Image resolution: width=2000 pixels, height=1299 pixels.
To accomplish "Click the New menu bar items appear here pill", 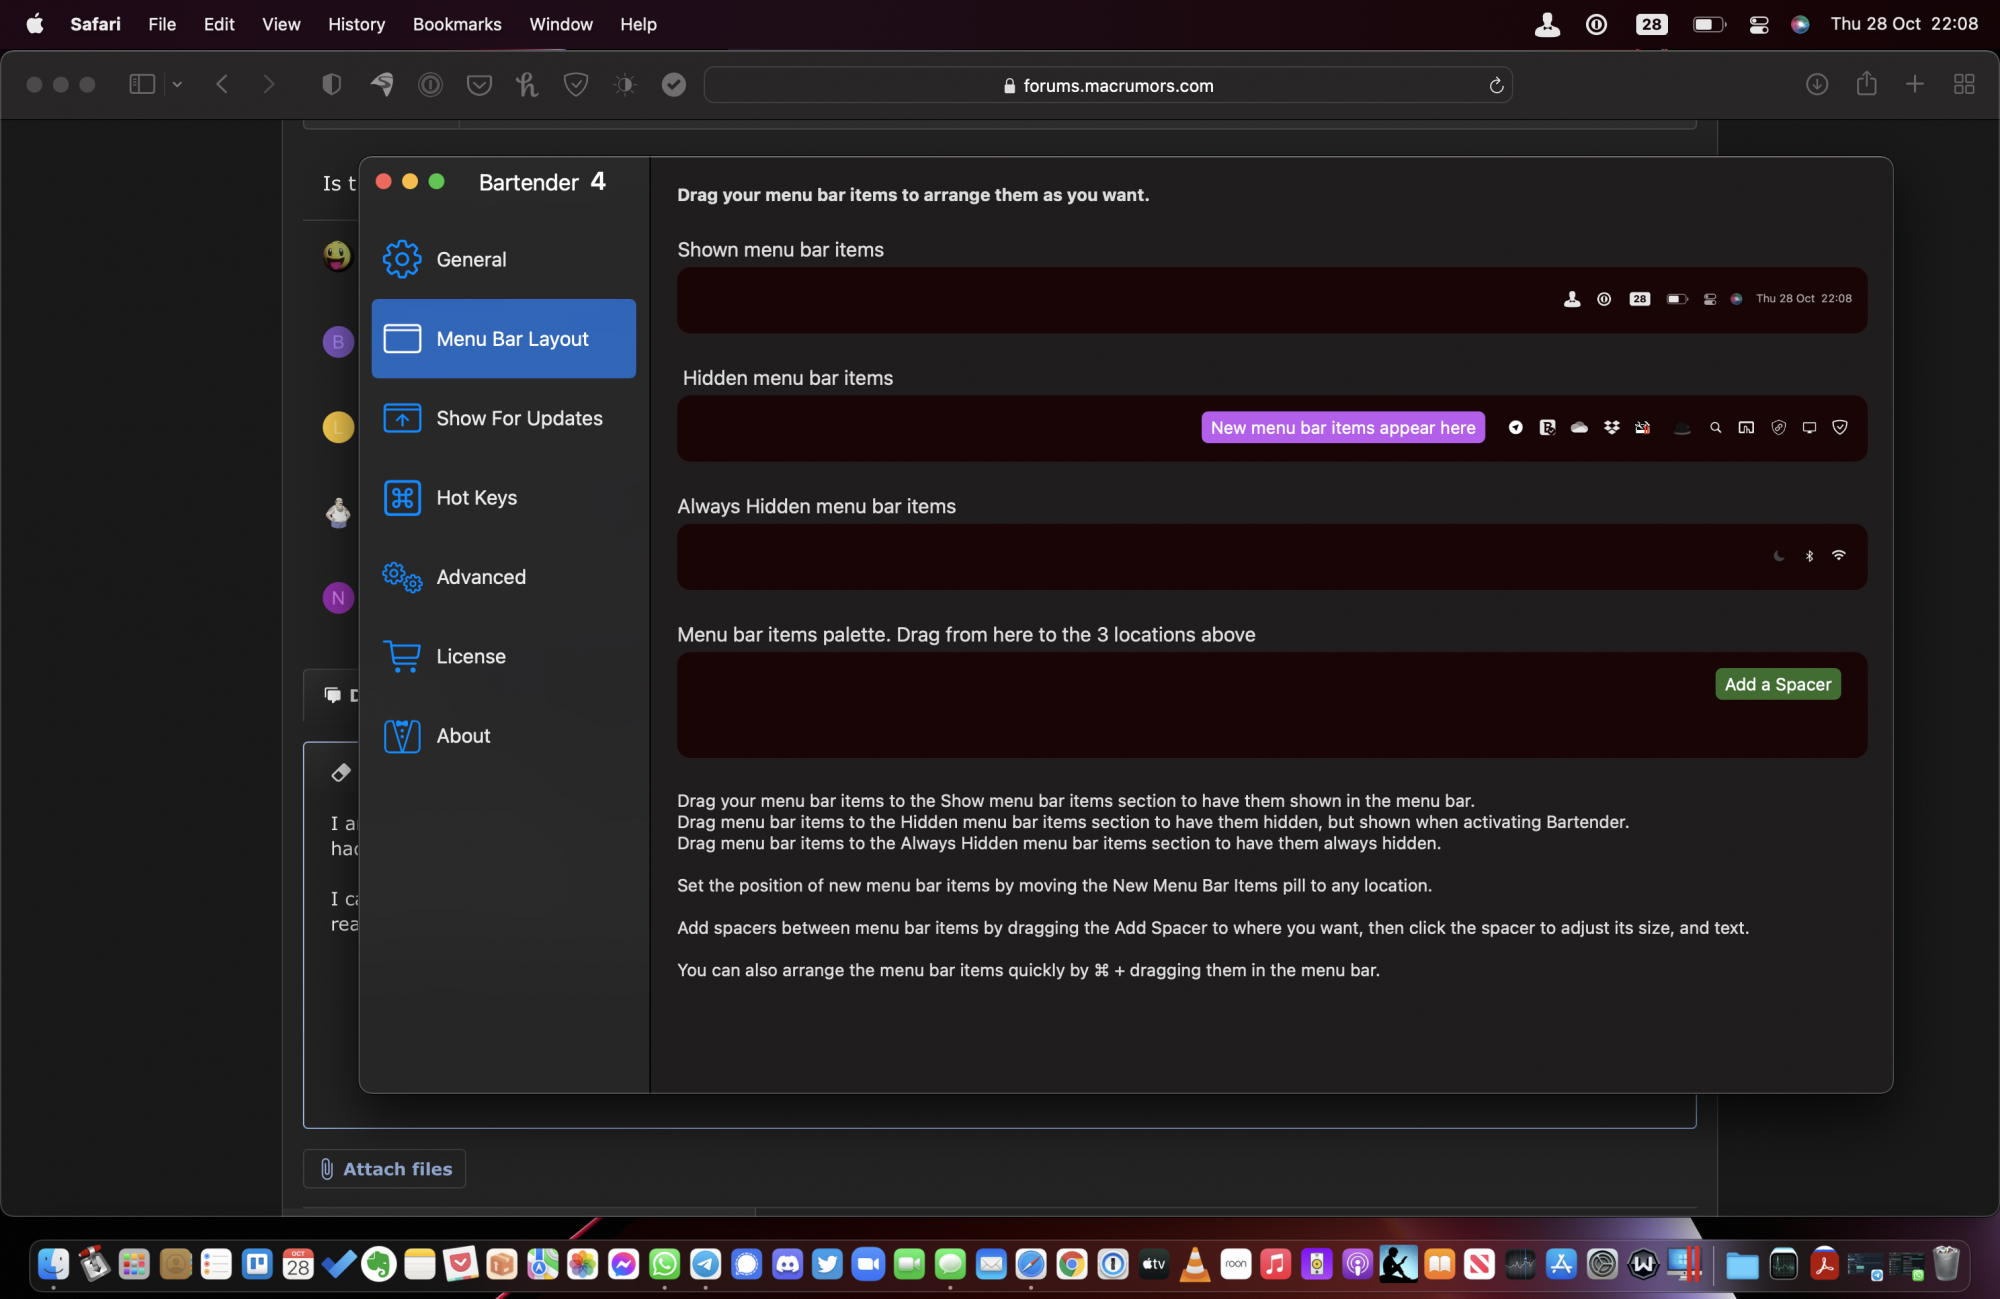I will pos(1343,427).
